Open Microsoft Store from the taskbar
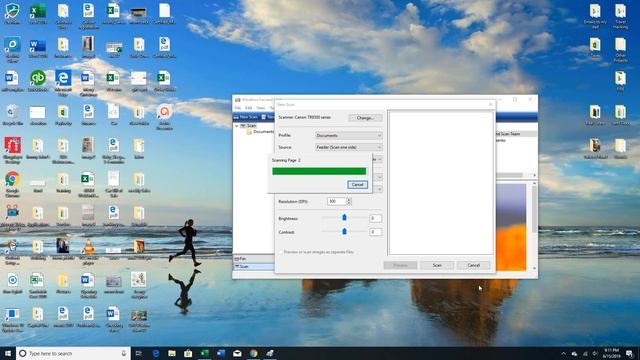Screen dimensions: 640x360 [x=188, y=353]
